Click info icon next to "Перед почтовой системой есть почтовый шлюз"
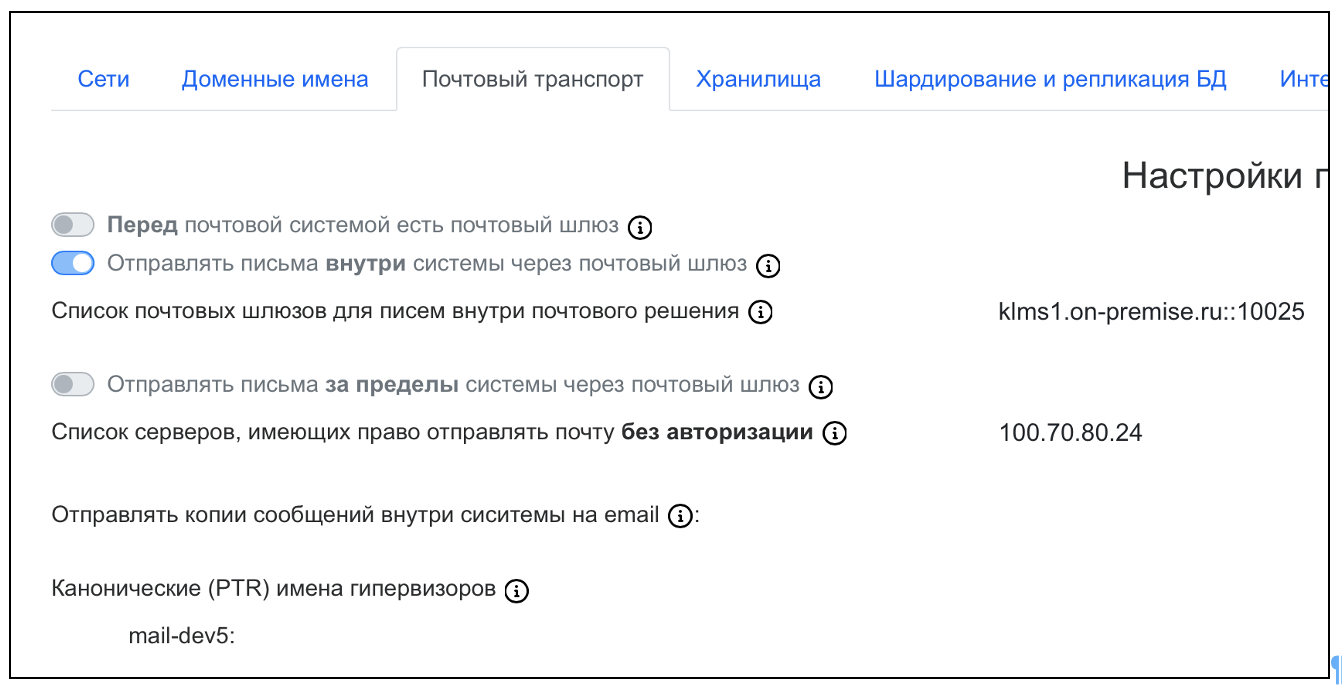The width and height of the screenshot is (1342, 690). pyautogui.click(x=640, y=227)
